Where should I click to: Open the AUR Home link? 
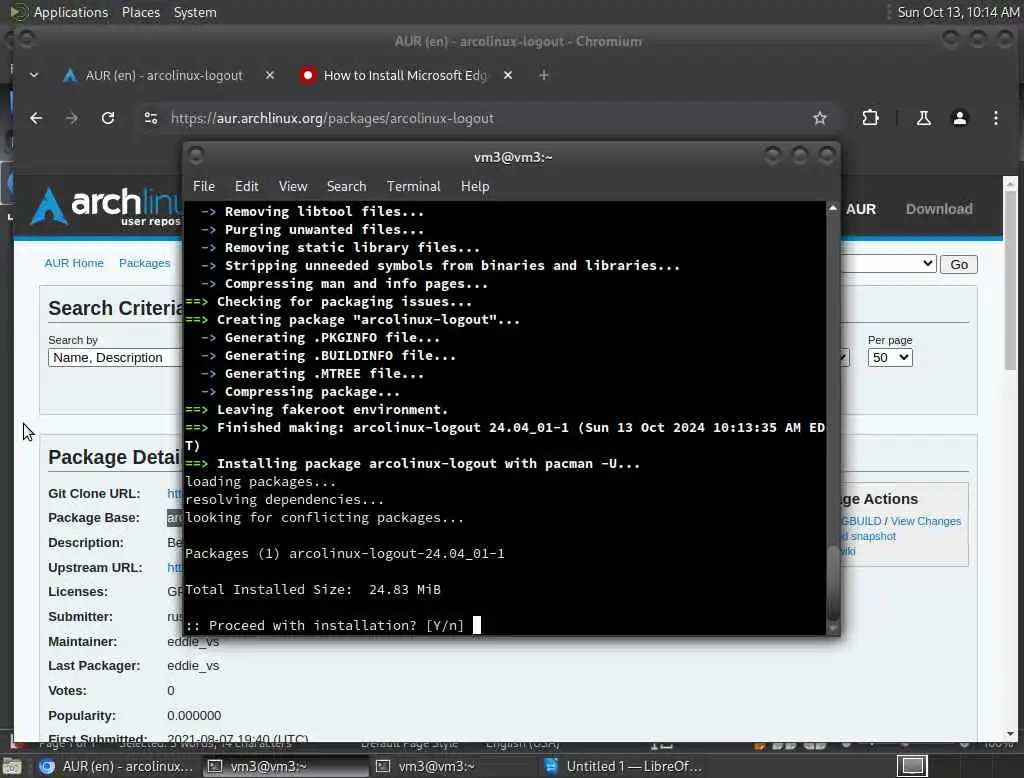74,263
